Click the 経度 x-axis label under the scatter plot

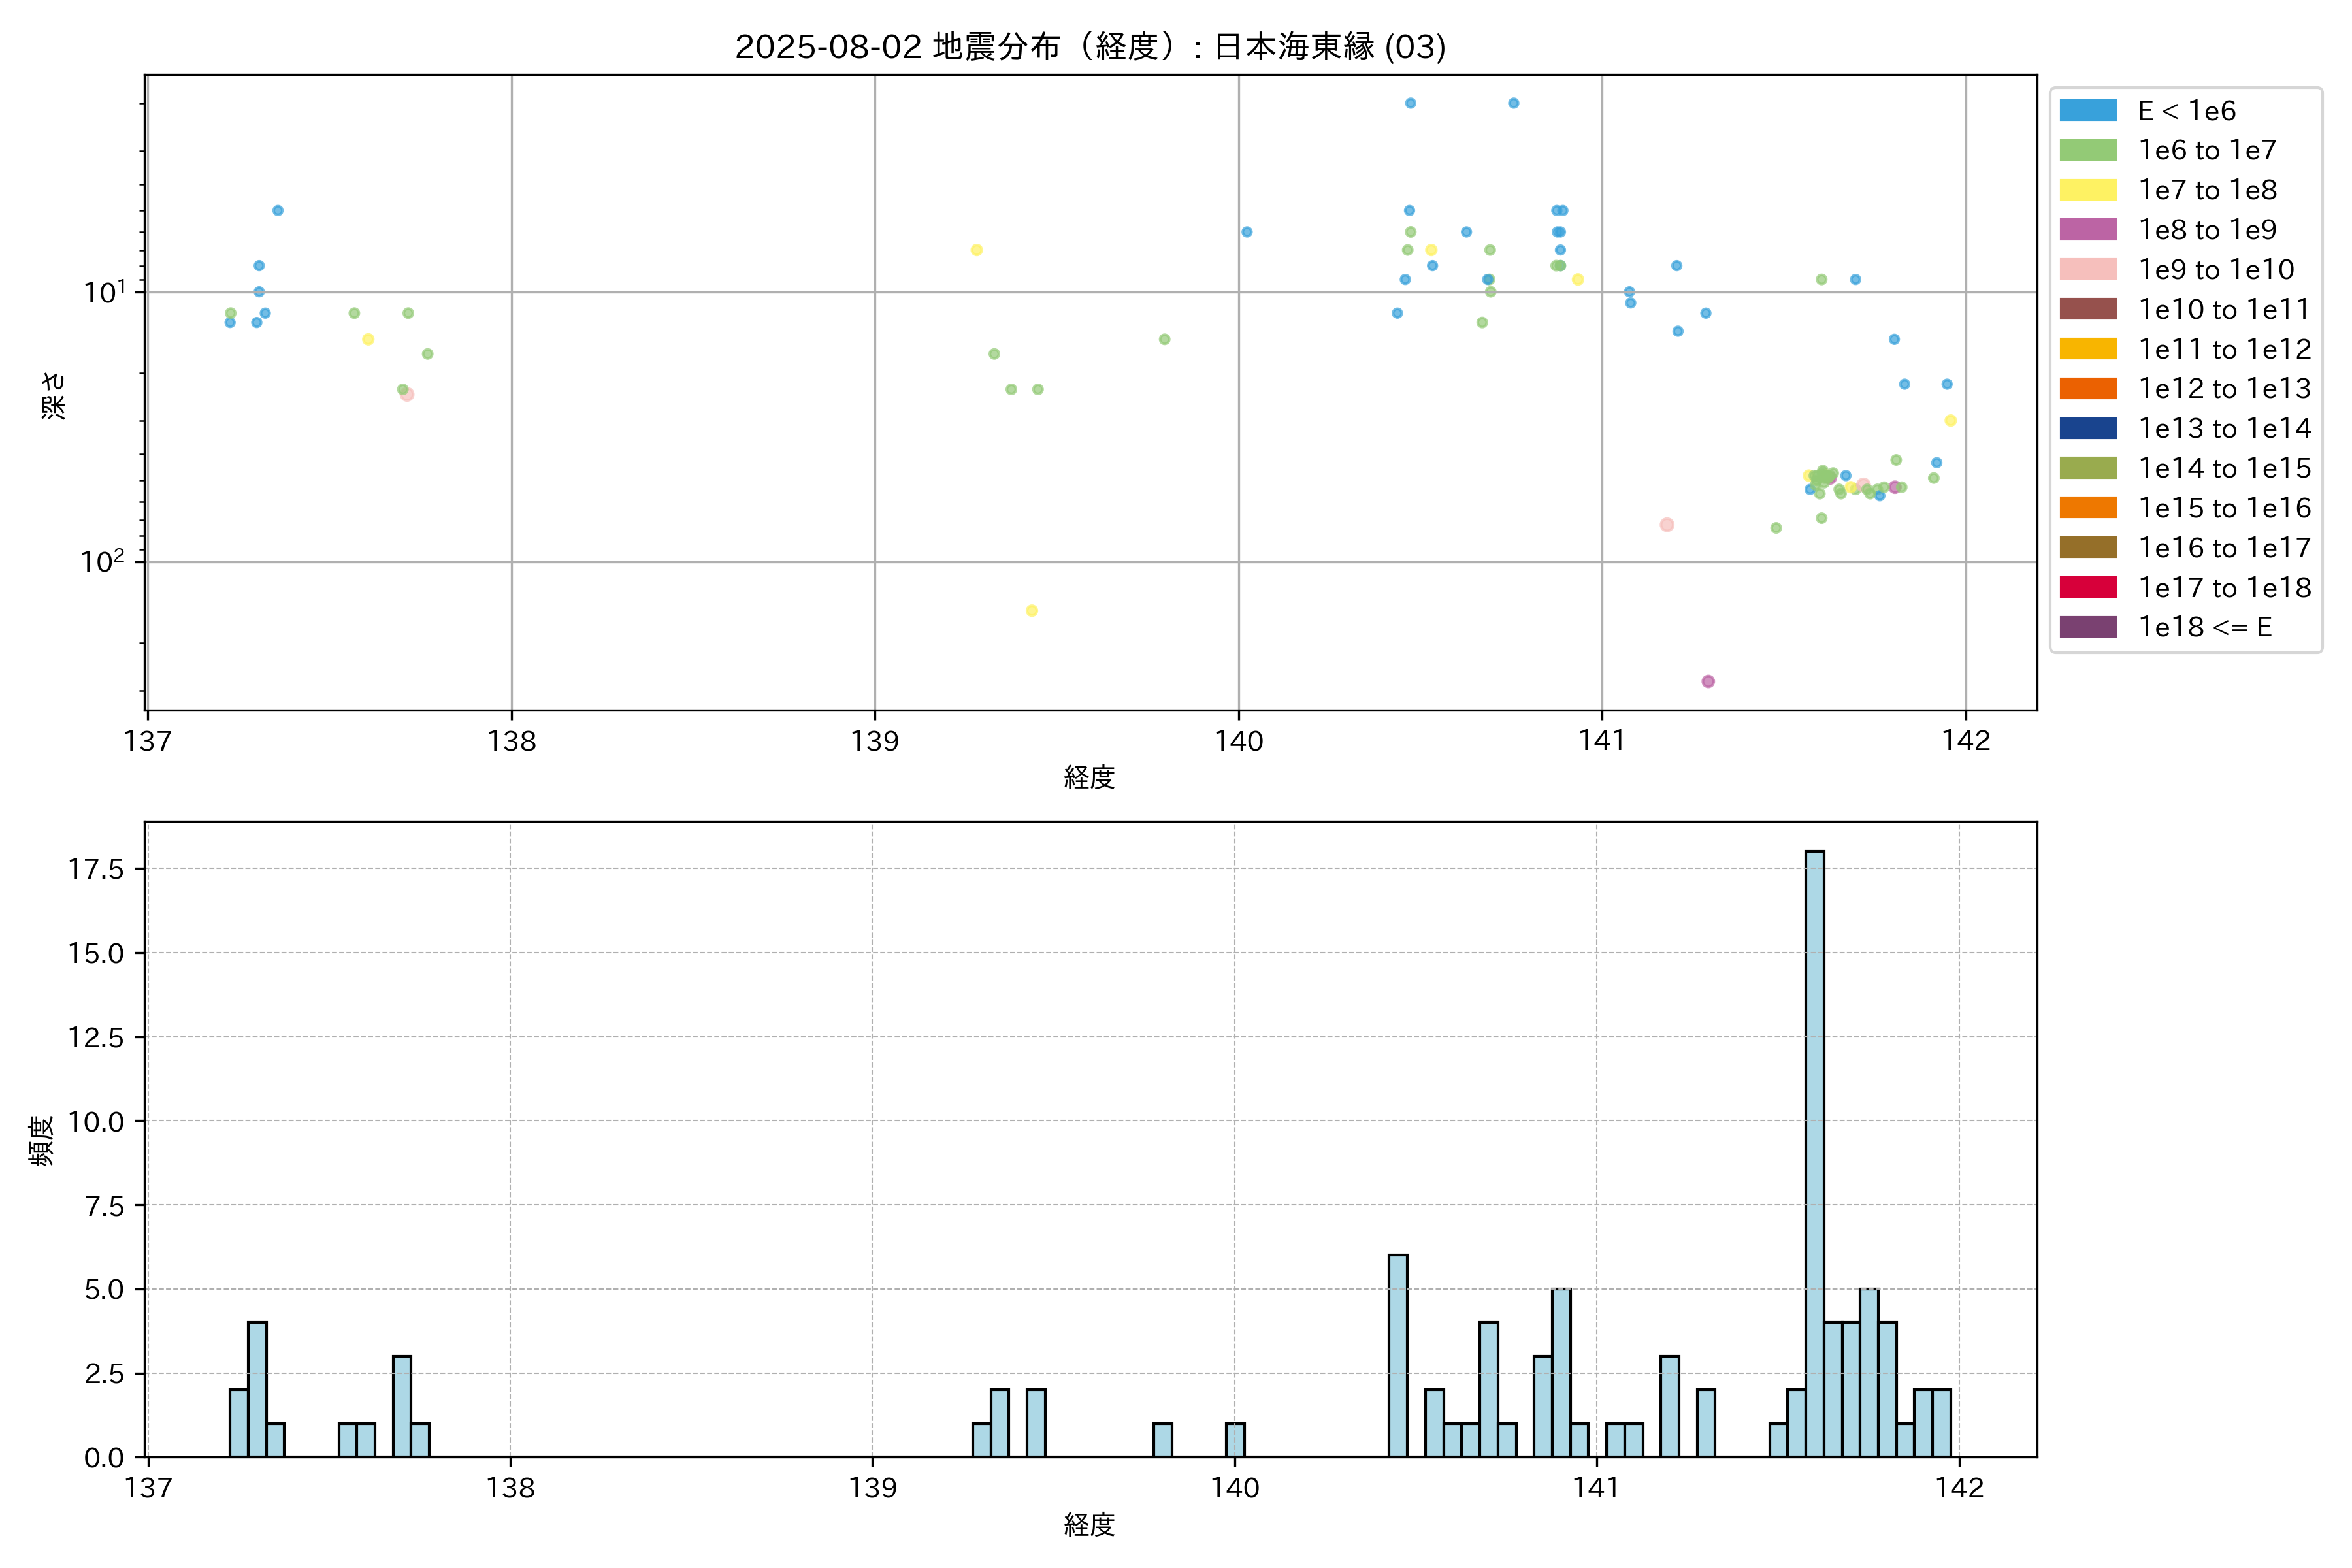1089,777
